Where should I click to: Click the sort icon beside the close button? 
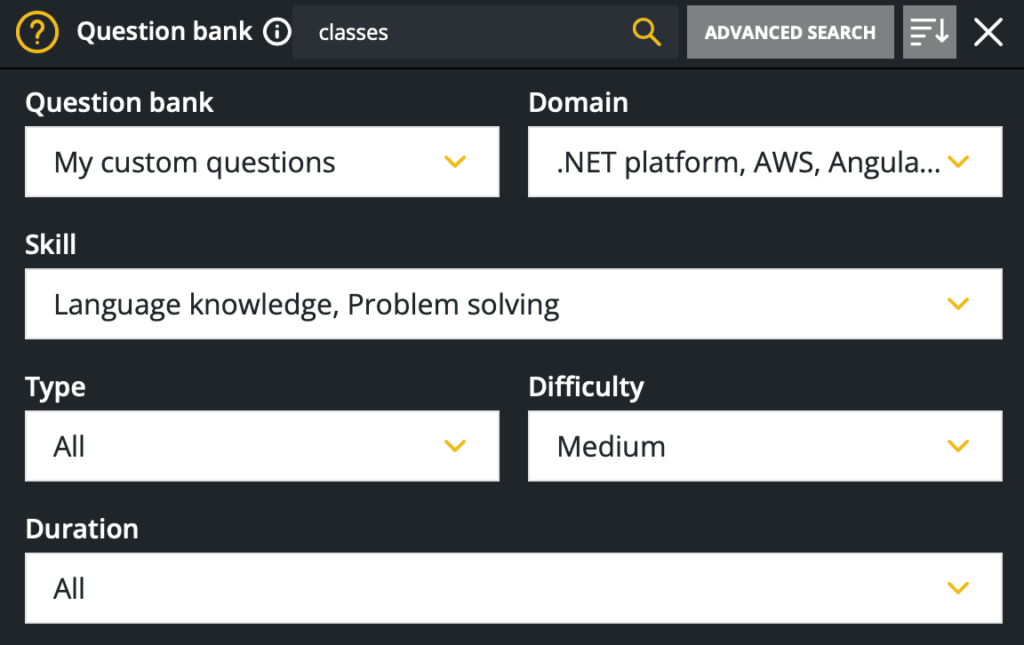[929, 31]
